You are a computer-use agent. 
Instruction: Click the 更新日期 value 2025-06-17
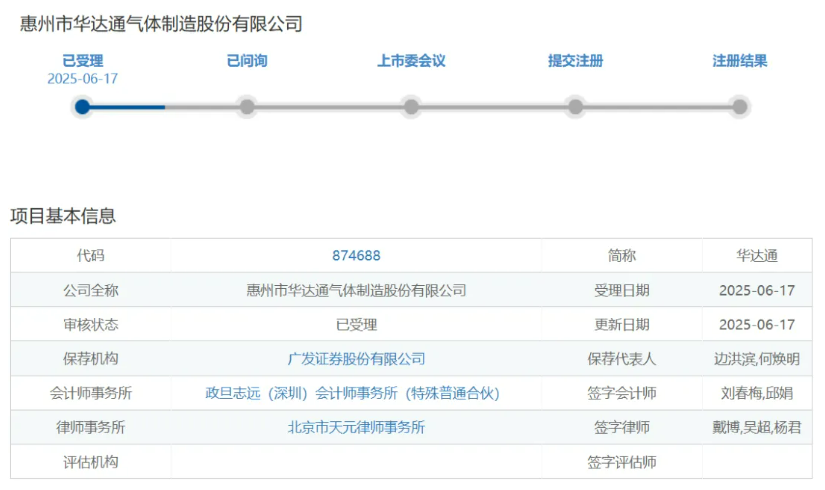click(x=757, y=325)
